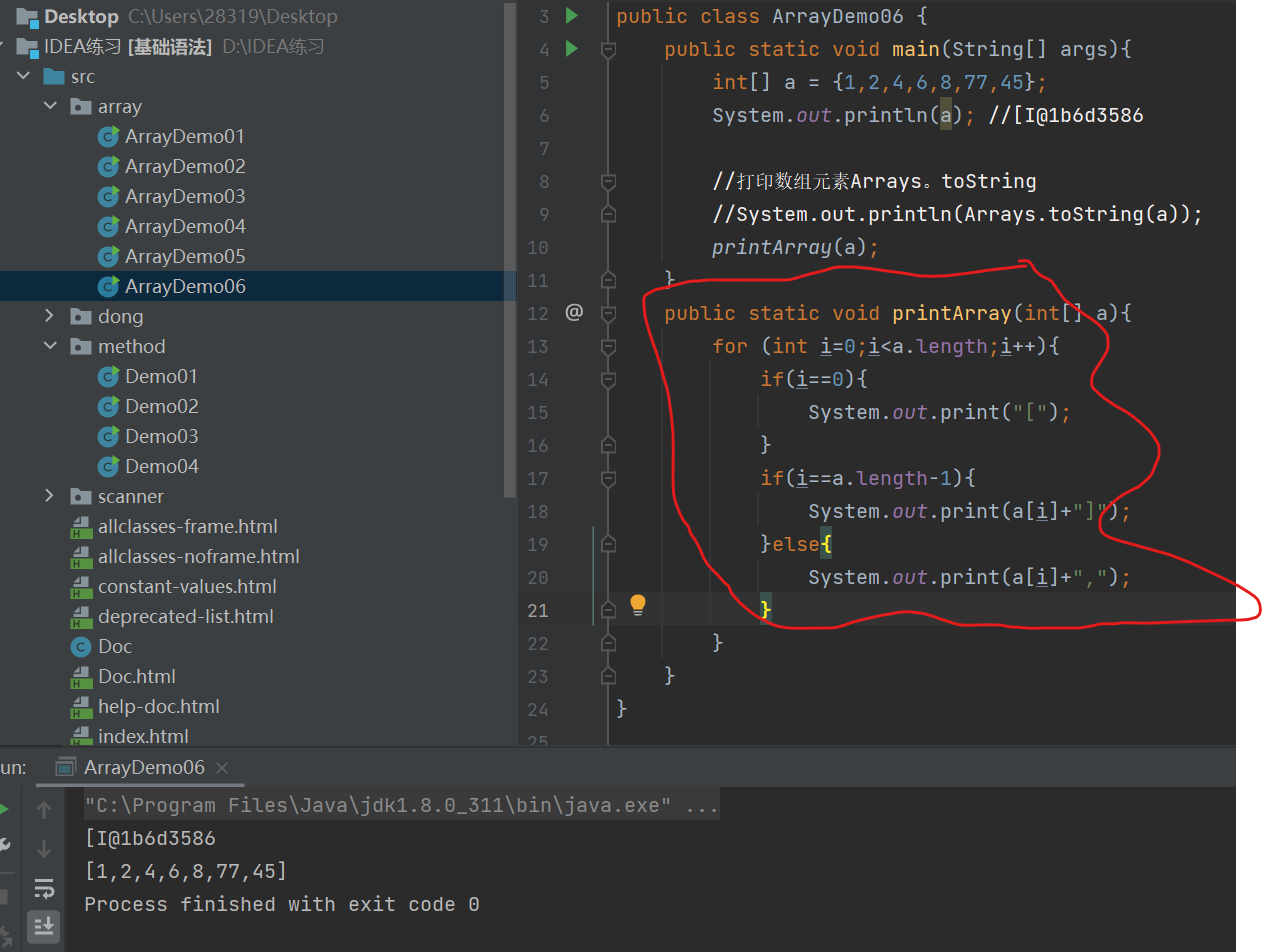The image size is (1264, 952).
Task: Click the allclasses-frame.html file icon
Action: (81, 527)
